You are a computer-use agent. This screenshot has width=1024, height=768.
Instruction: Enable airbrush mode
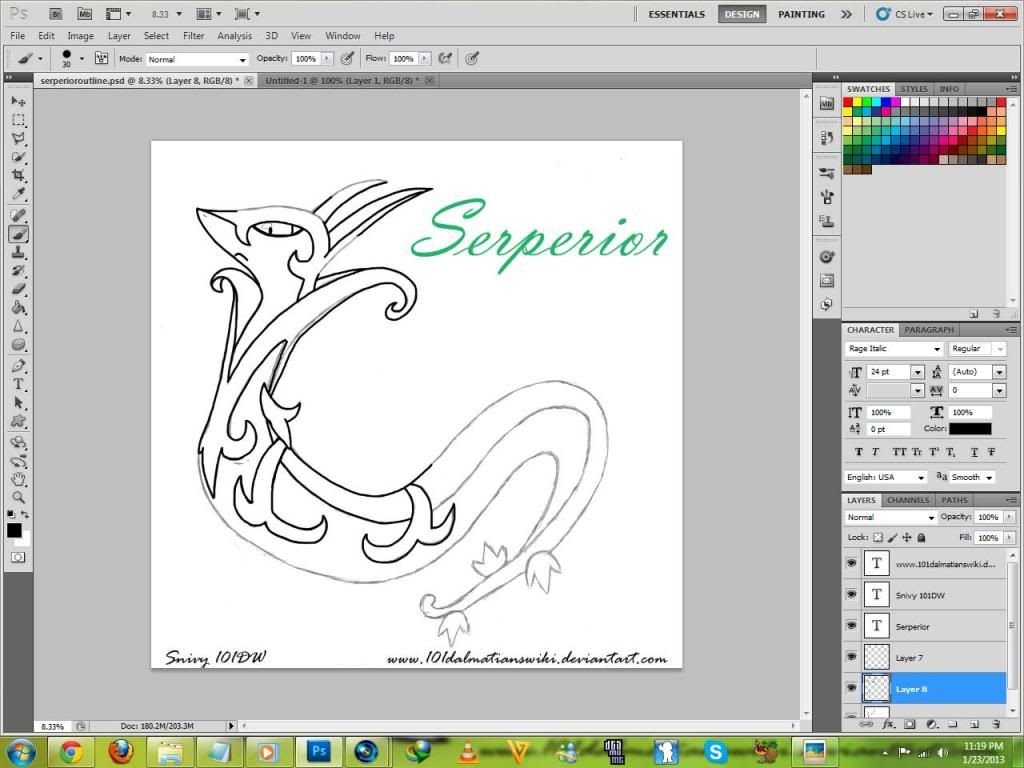(445, 58)
